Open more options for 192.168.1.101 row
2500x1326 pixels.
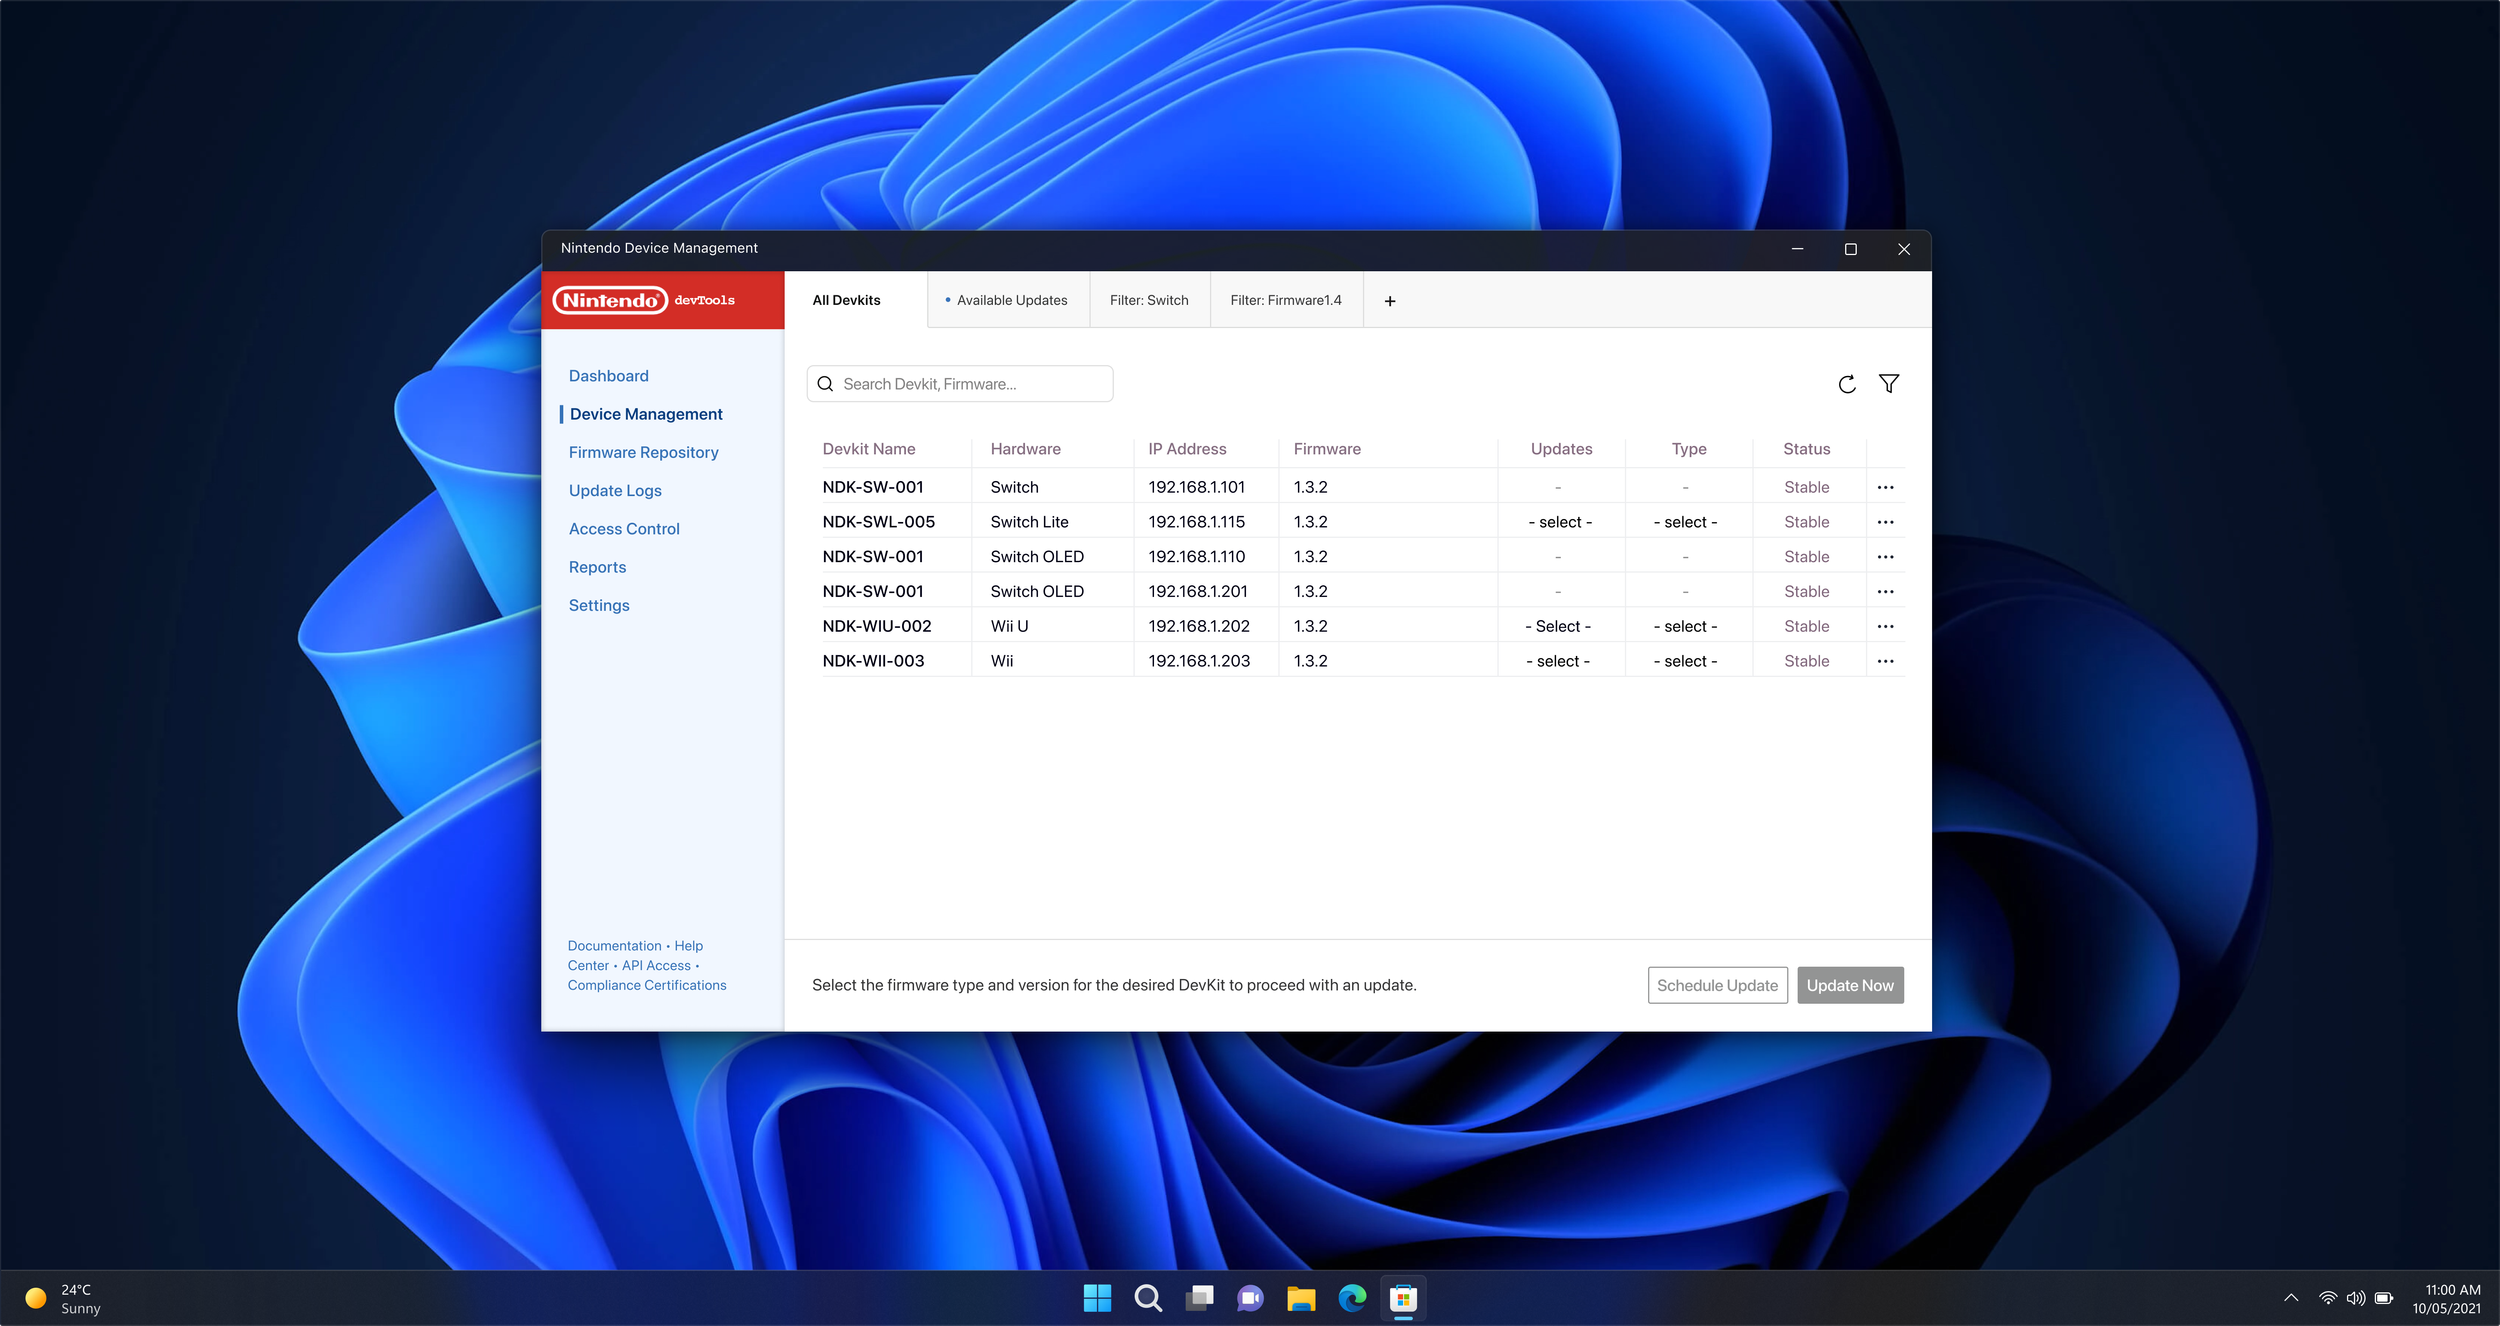click(1885, 488)
